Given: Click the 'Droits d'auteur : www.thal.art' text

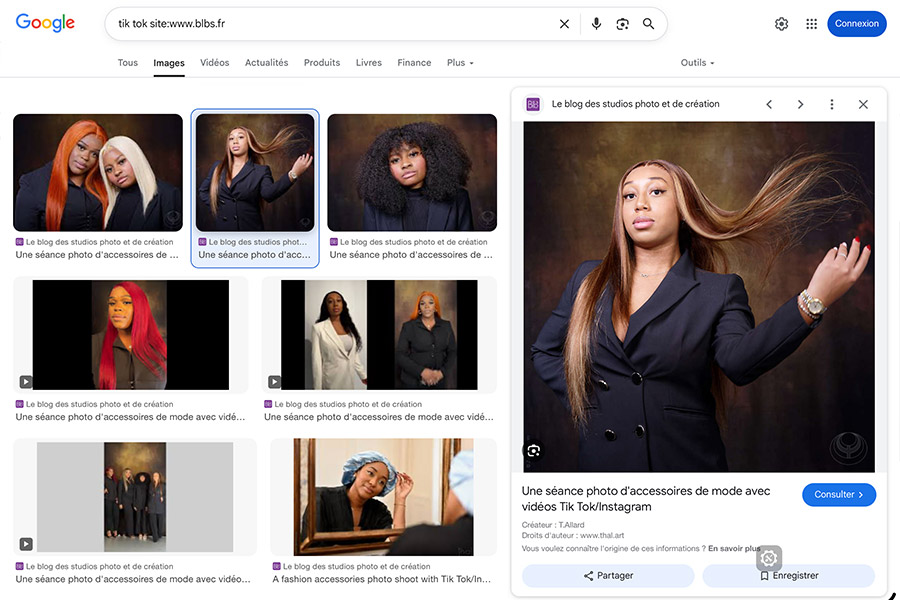Looking at the screenshot, I should point(573,535).
